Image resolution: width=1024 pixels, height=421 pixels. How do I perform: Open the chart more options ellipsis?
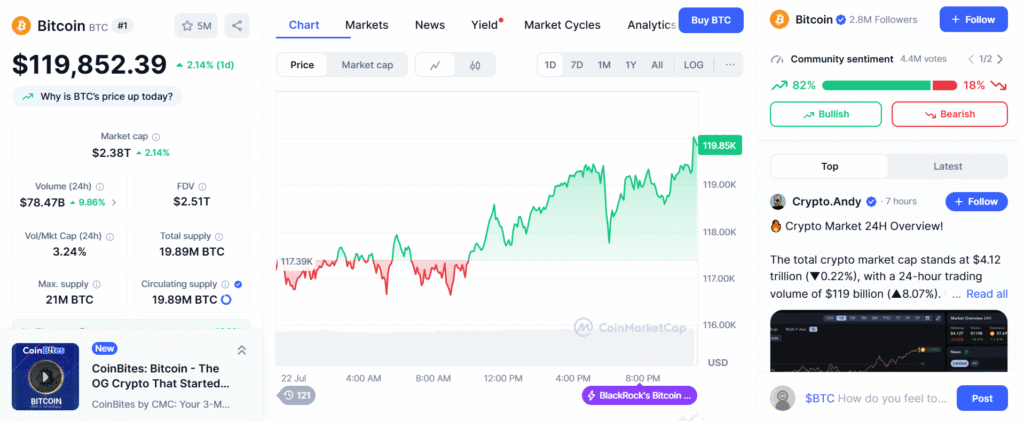pos(730,65)
